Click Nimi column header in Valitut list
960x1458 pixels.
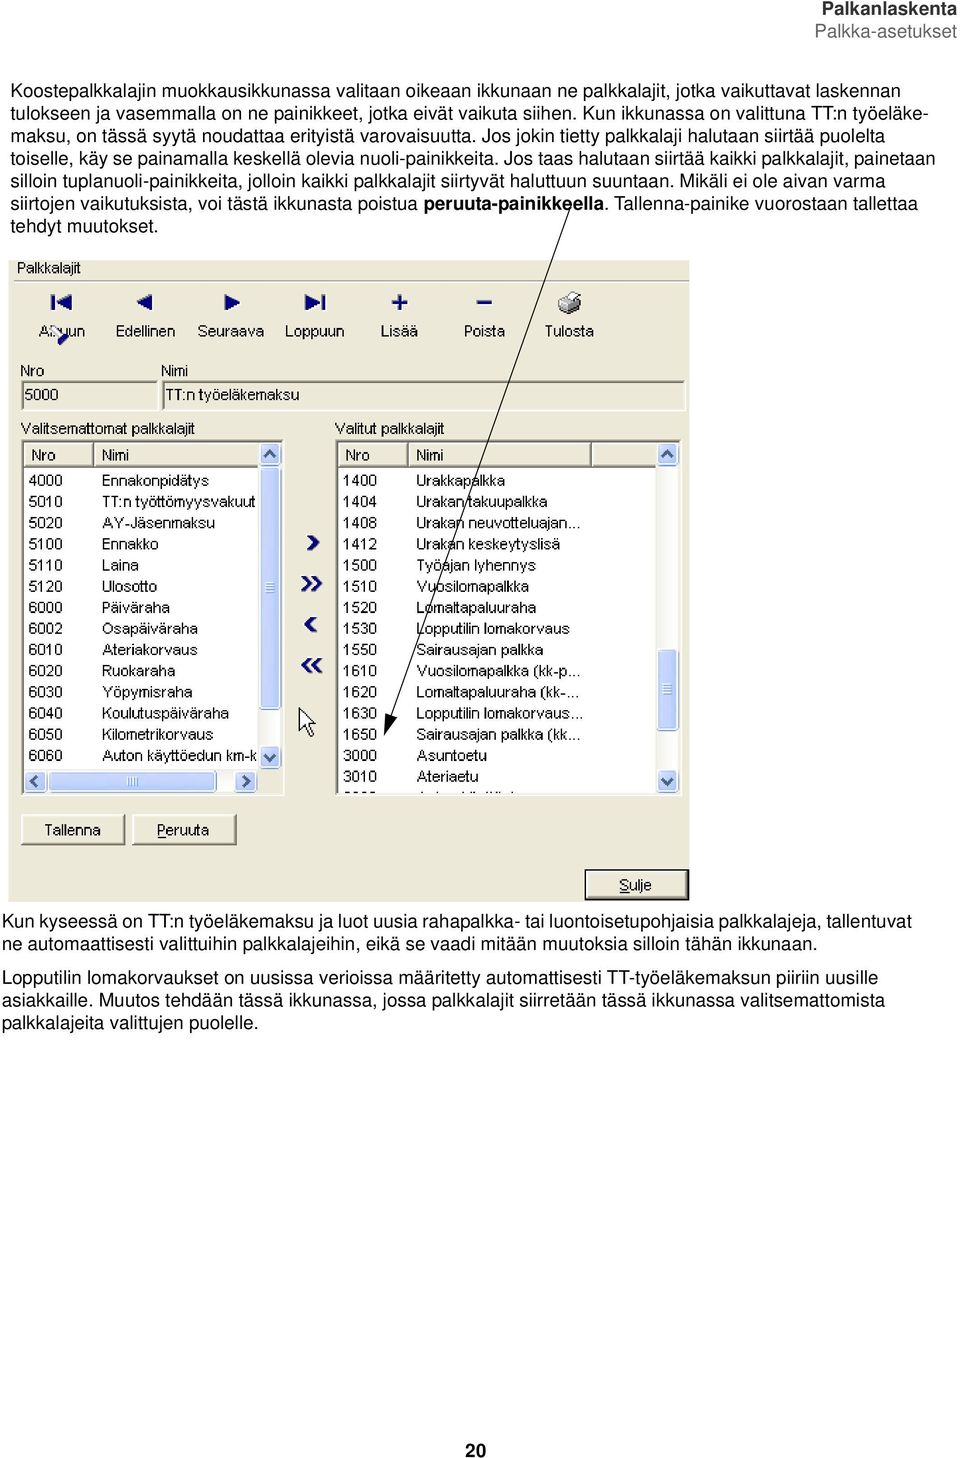(x=499, y=455)
